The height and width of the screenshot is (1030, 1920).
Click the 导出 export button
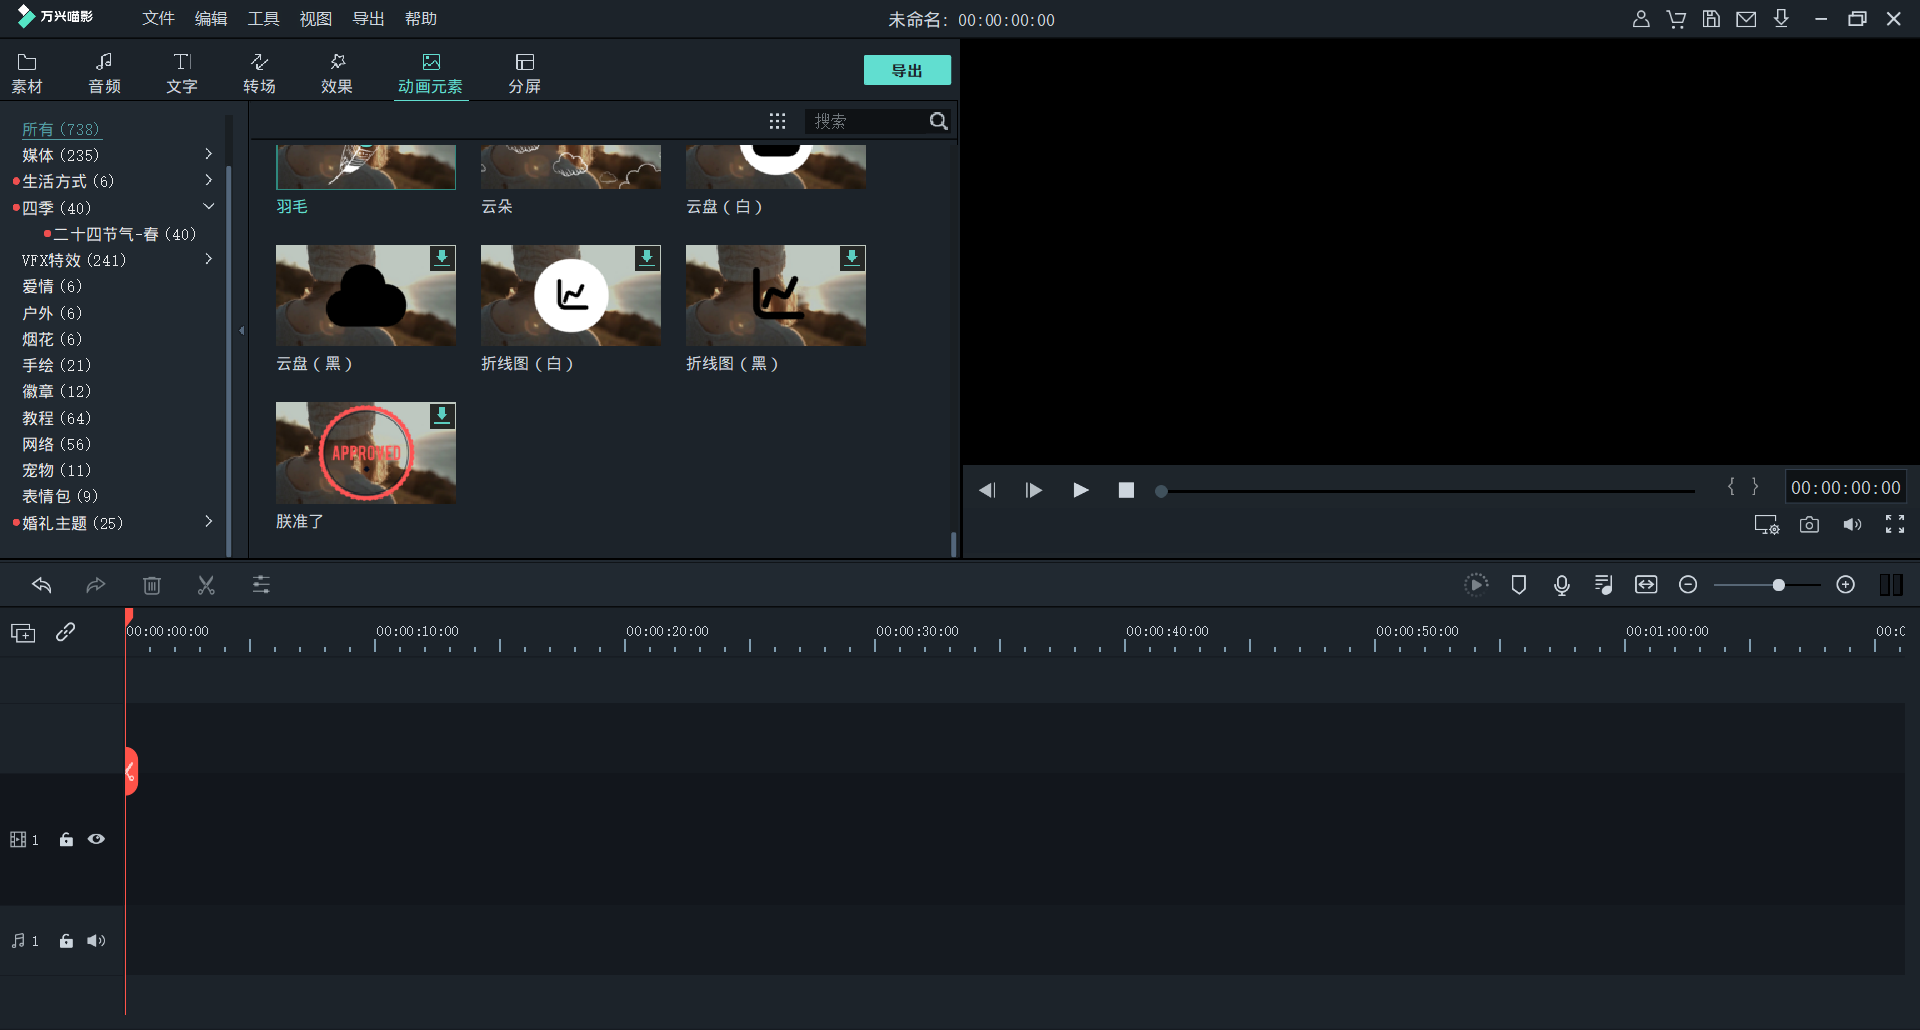pos(906,70)
